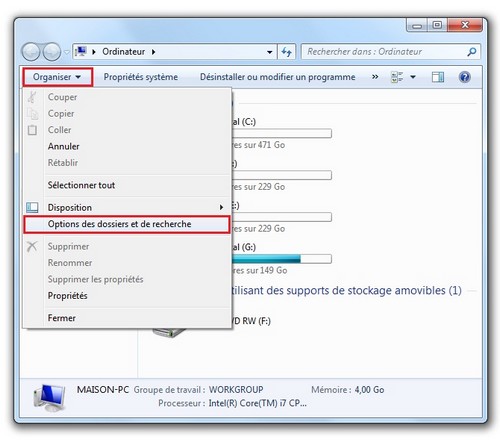Click the Back navigation arrow
Screen dimensions: 500x440
tap(31, 52)
